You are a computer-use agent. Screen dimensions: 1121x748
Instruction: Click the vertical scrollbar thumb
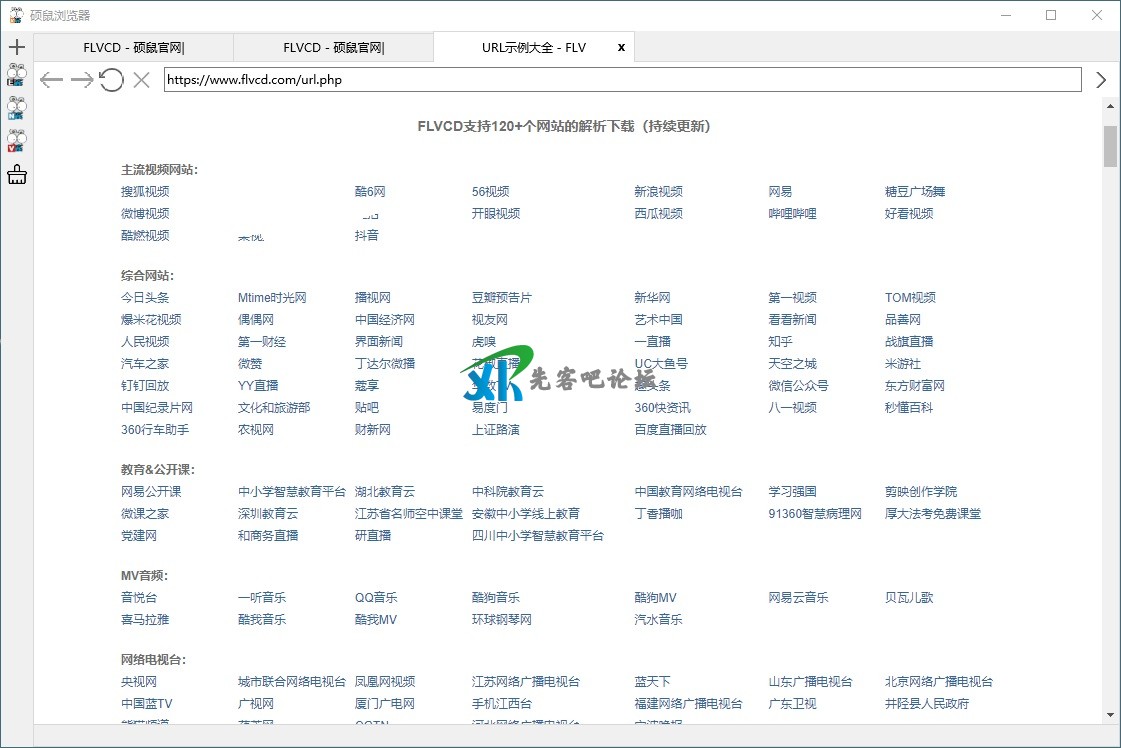[x=1110, y=146]
